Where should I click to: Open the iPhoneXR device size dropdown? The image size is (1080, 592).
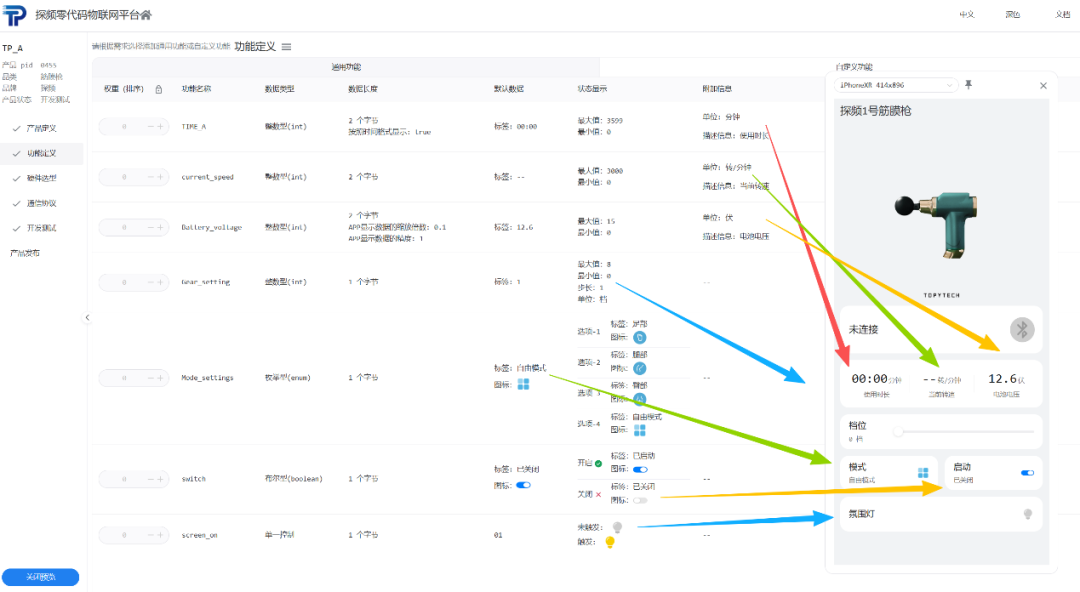pyautogui.click(x=896, y=85)
